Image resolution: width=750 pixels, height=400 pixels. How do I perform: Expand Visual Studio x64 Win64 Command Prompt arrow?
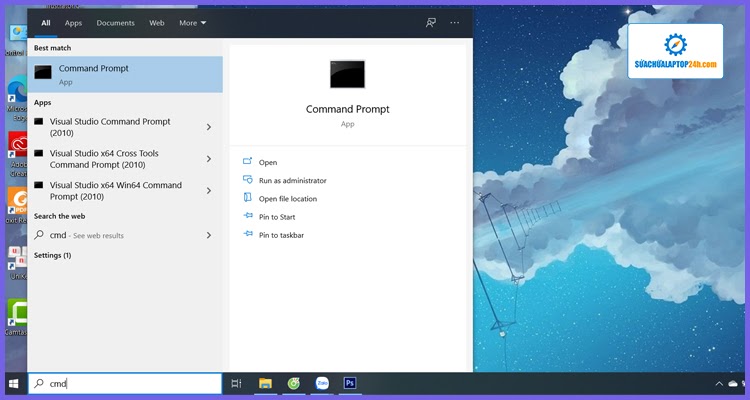(x=208, y=191)
